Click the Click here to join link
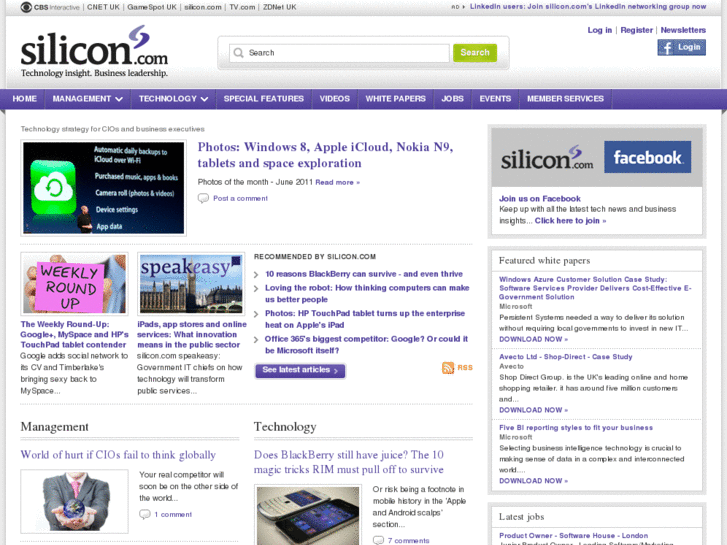 (570, 221)
